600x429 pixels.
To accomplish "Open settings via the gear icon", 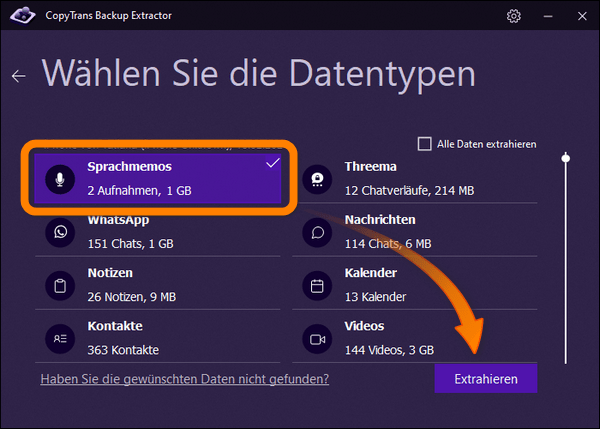I will (514, 16).
